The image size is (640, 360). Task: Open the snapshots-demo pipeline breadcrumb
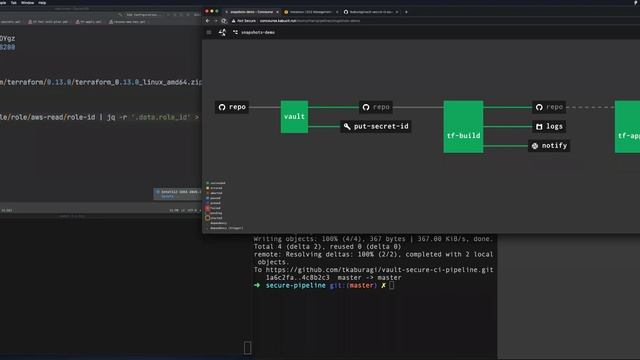pyautogui.click(x=254, y=32)
